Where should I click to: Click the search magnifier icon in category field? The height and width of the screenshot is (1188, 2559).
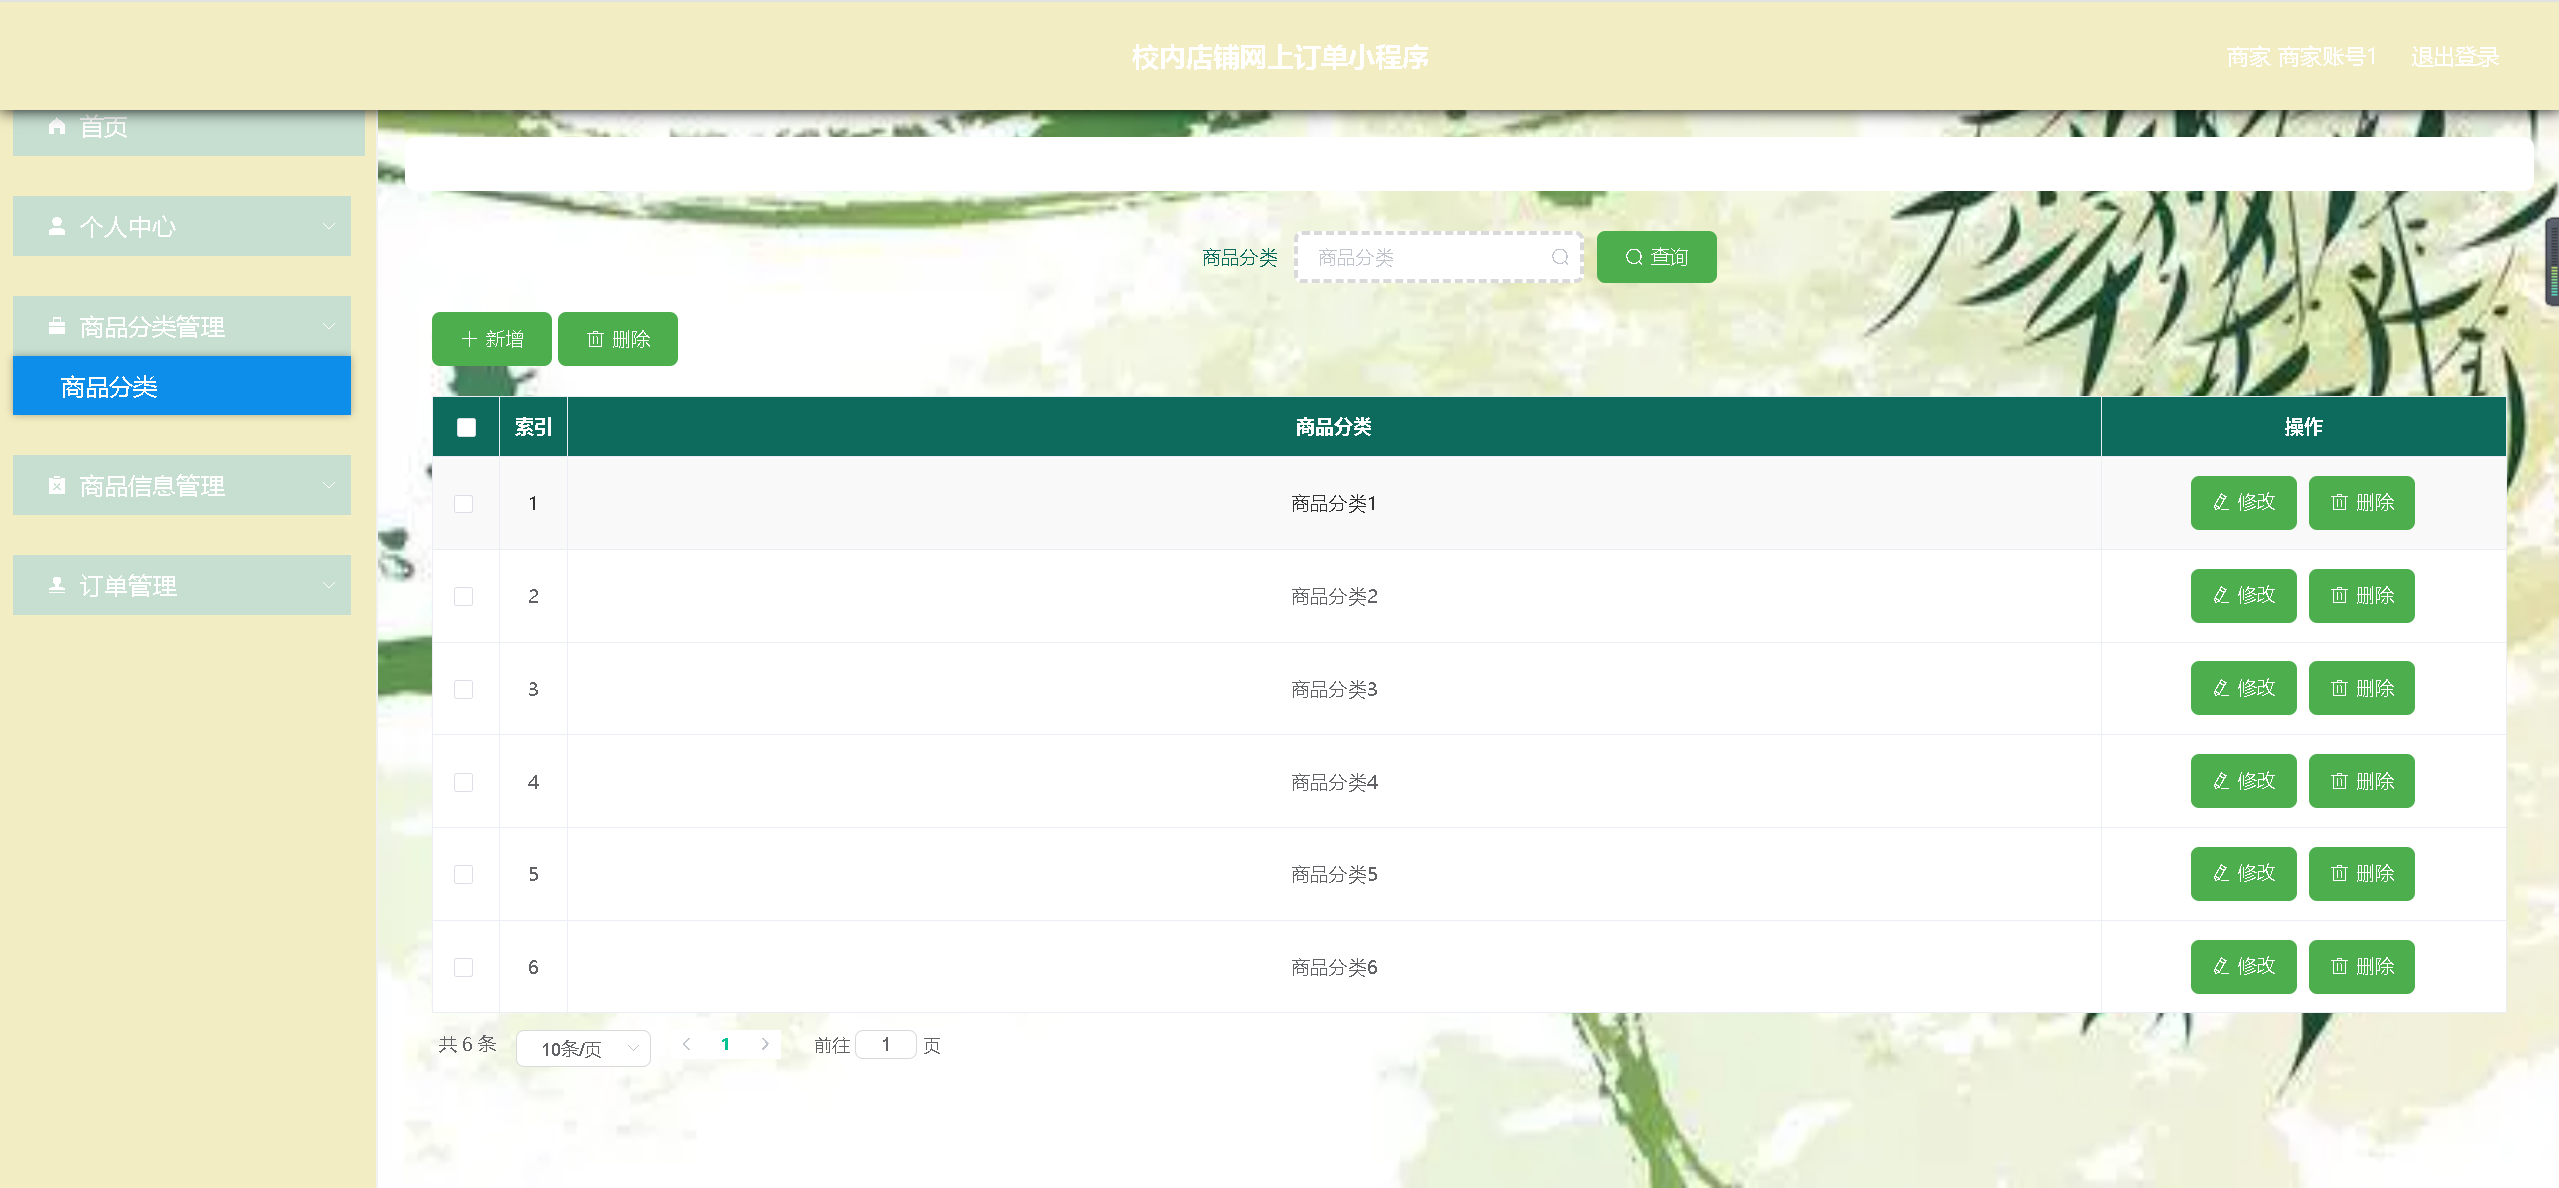pyautogui.click(x=1559, y=257)
